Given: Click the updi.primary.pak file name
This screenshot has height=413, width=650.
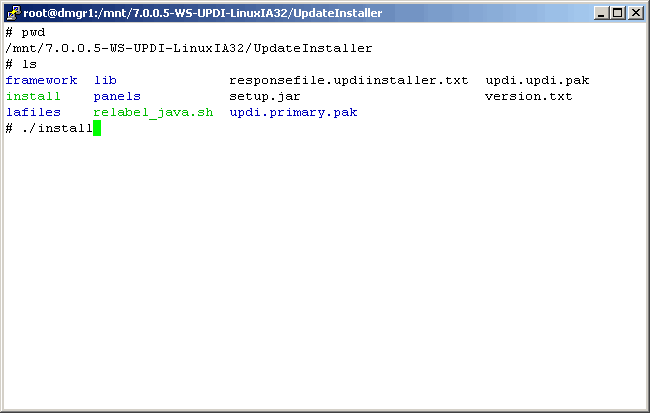Looking at the screenshot, I should click(293, 112).
